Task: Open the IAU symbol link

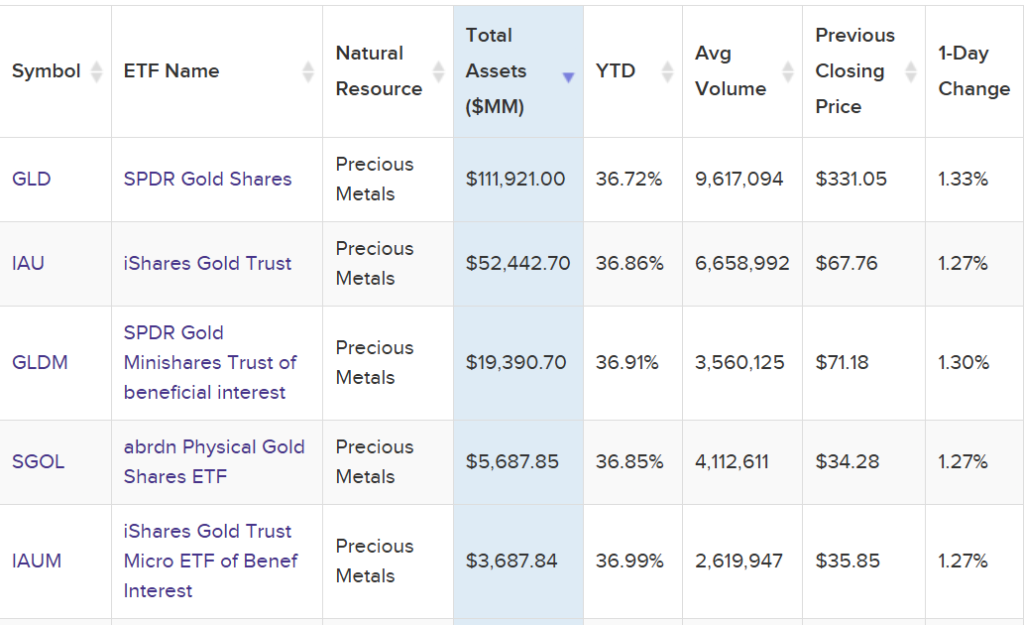Action: tap(28, 263)
